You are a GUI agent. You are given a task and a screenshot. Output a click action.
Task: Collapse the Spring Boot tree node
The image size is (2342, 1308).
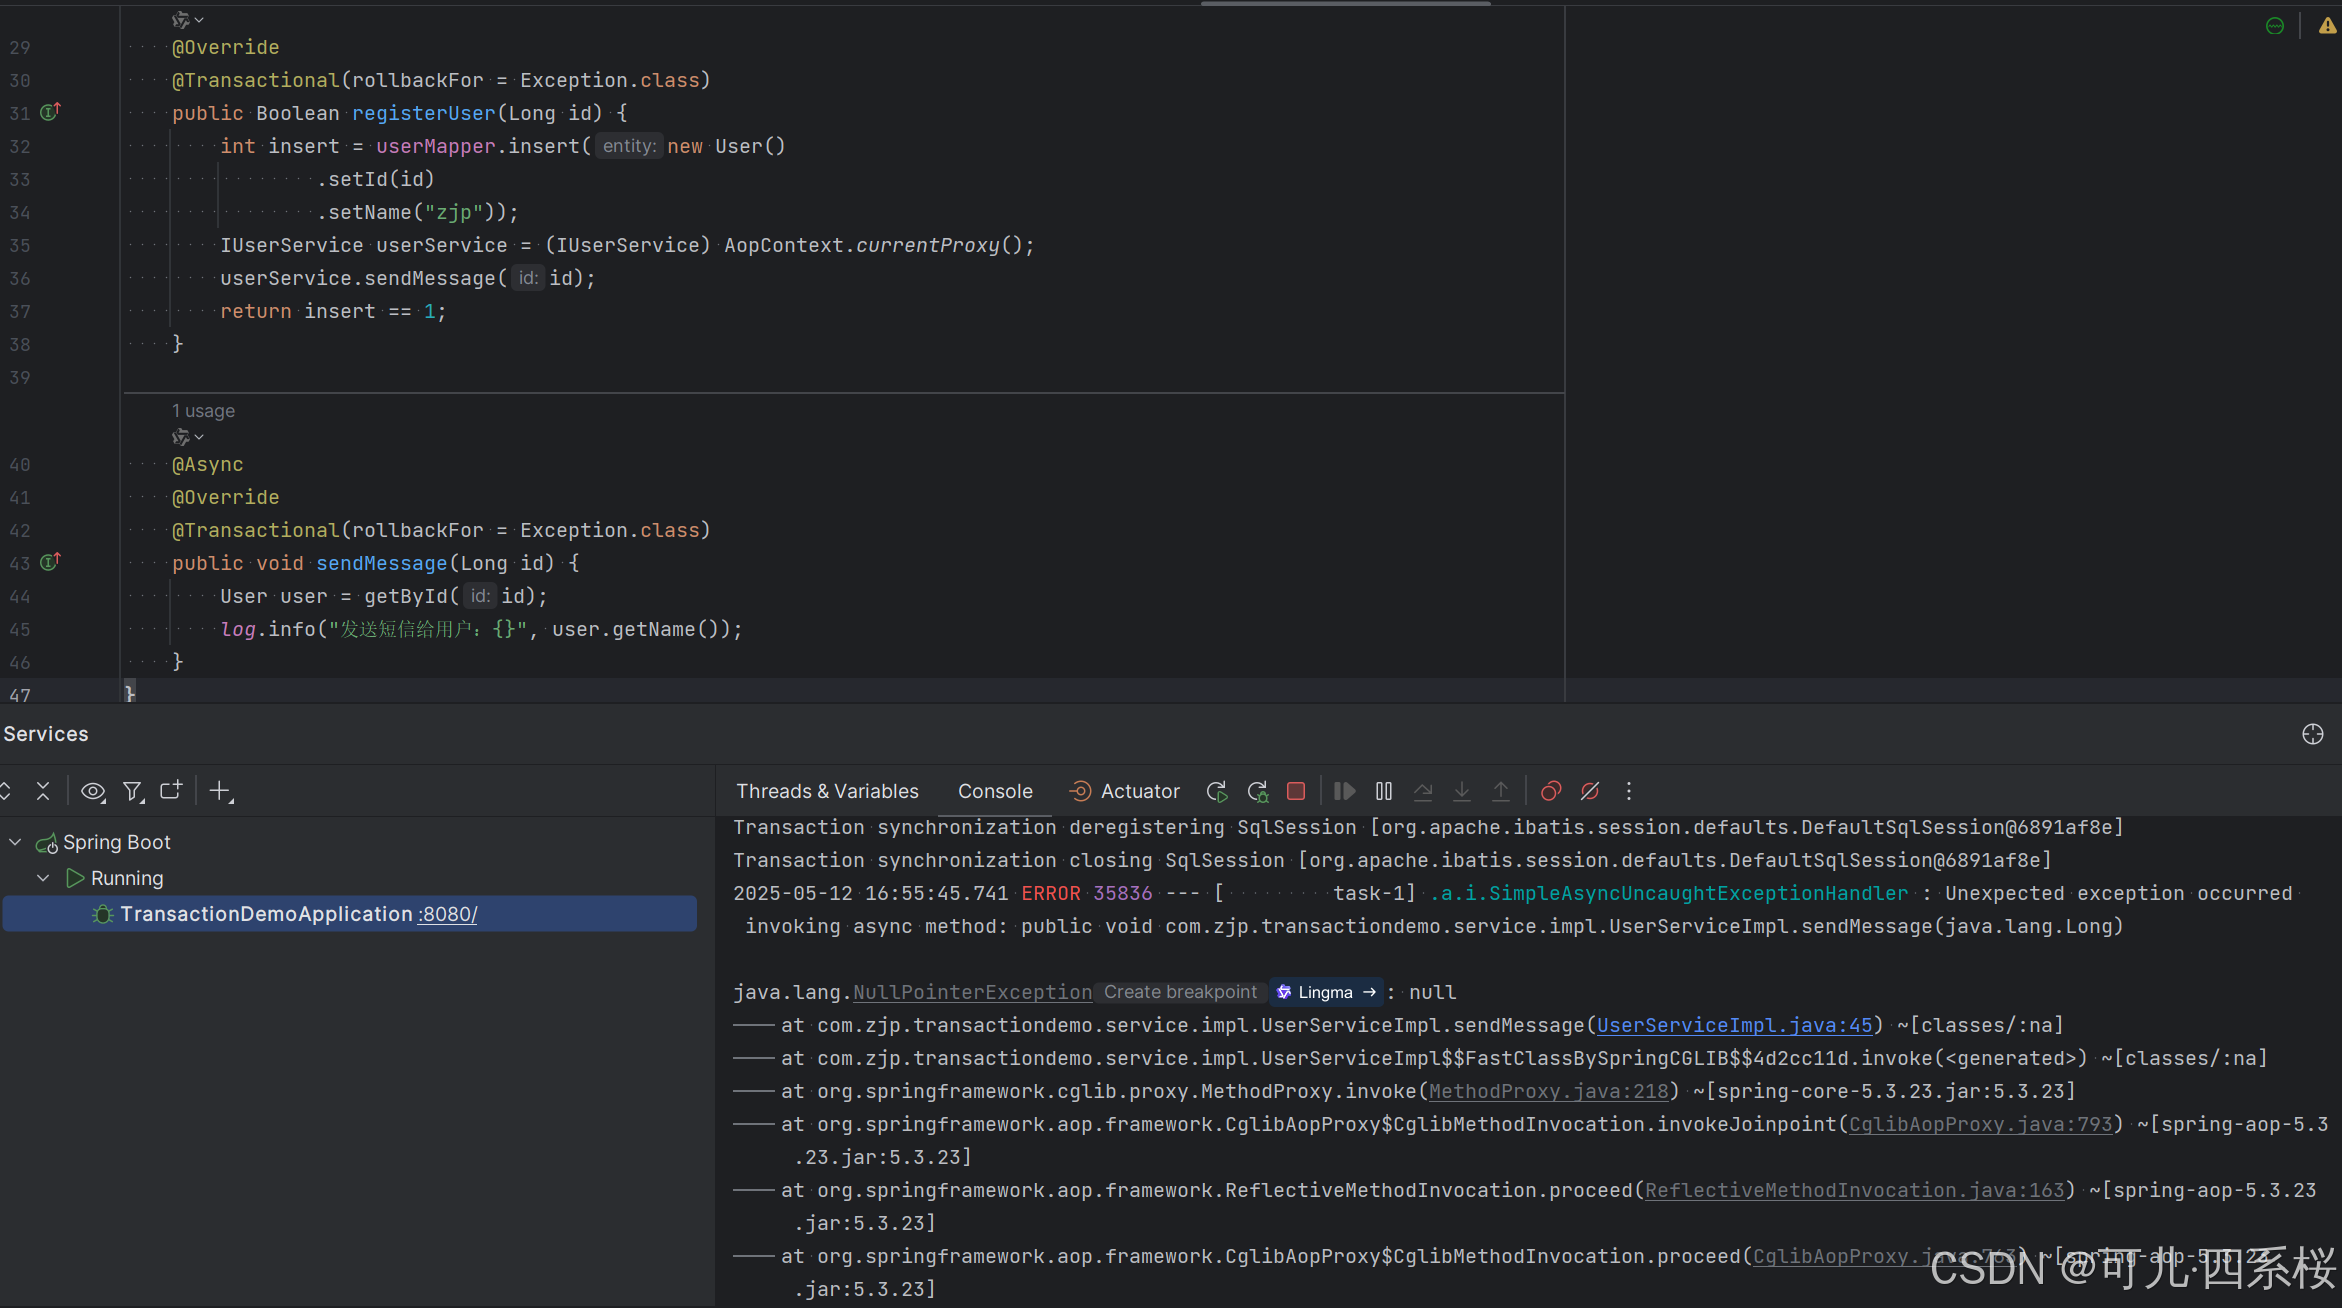click(15, 842)
